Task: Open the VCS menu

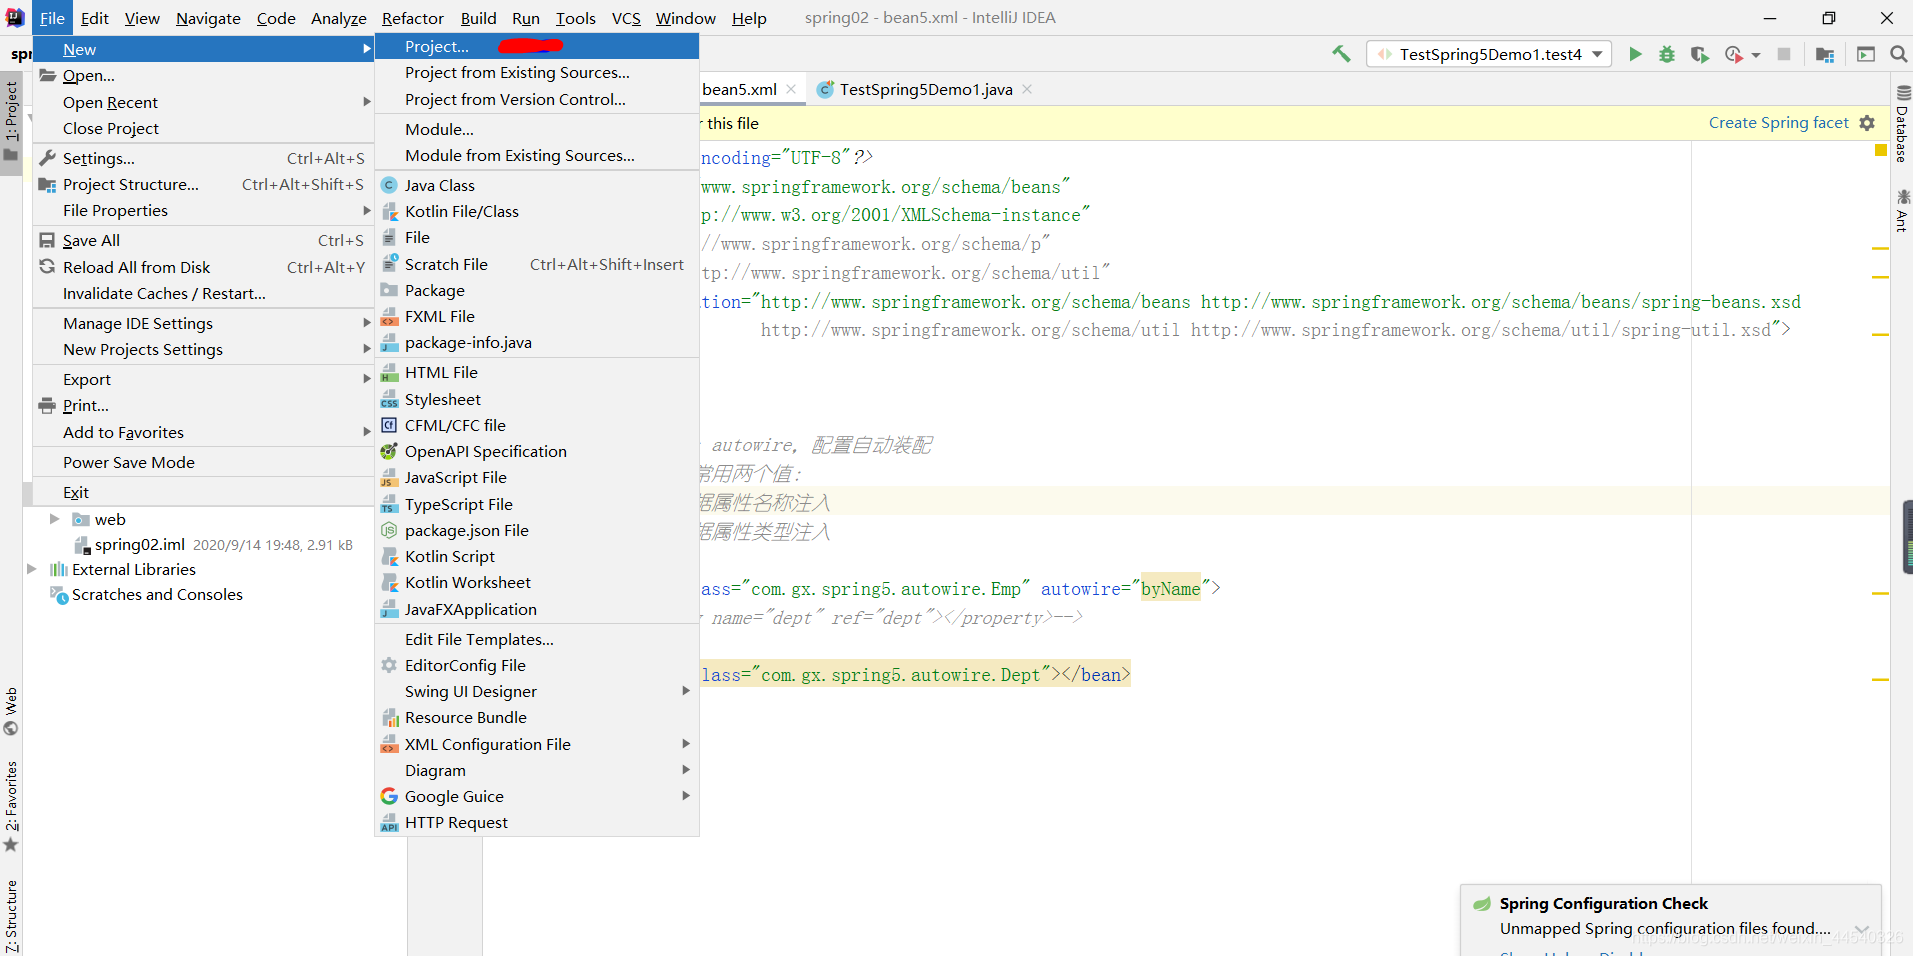Action: (626, 18)
